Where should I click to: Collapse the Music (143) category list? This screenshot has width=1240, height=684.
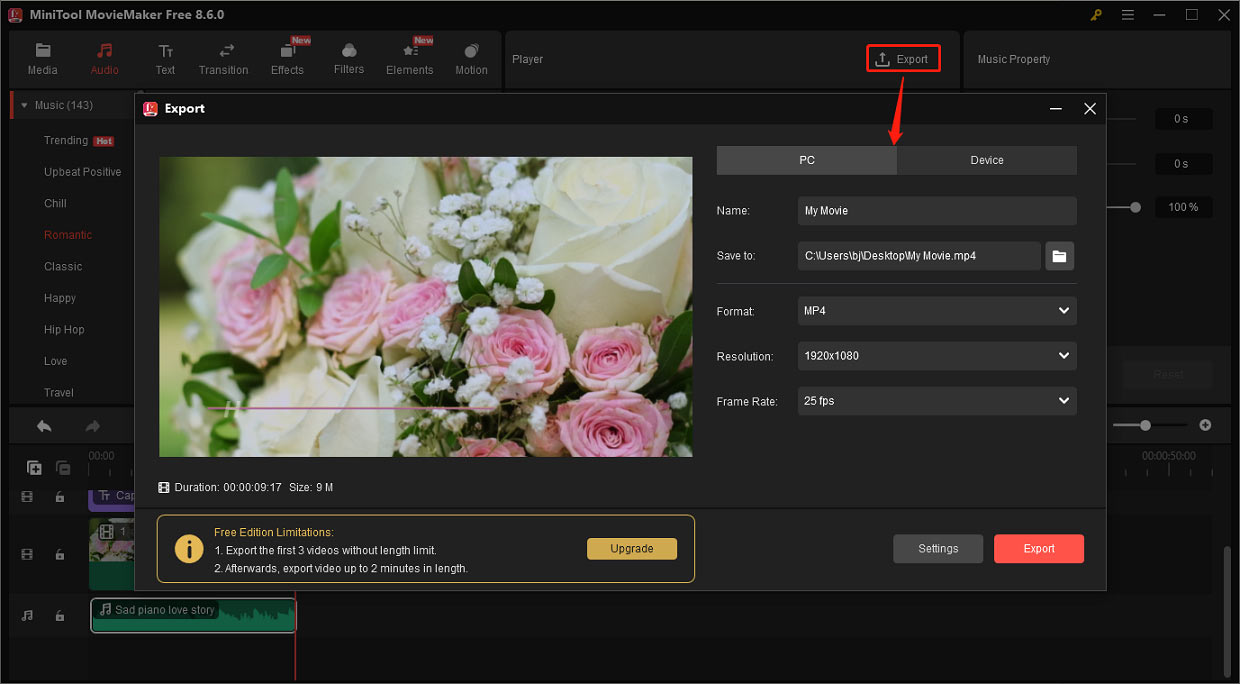pyautogui.click(x=24, y=106)
